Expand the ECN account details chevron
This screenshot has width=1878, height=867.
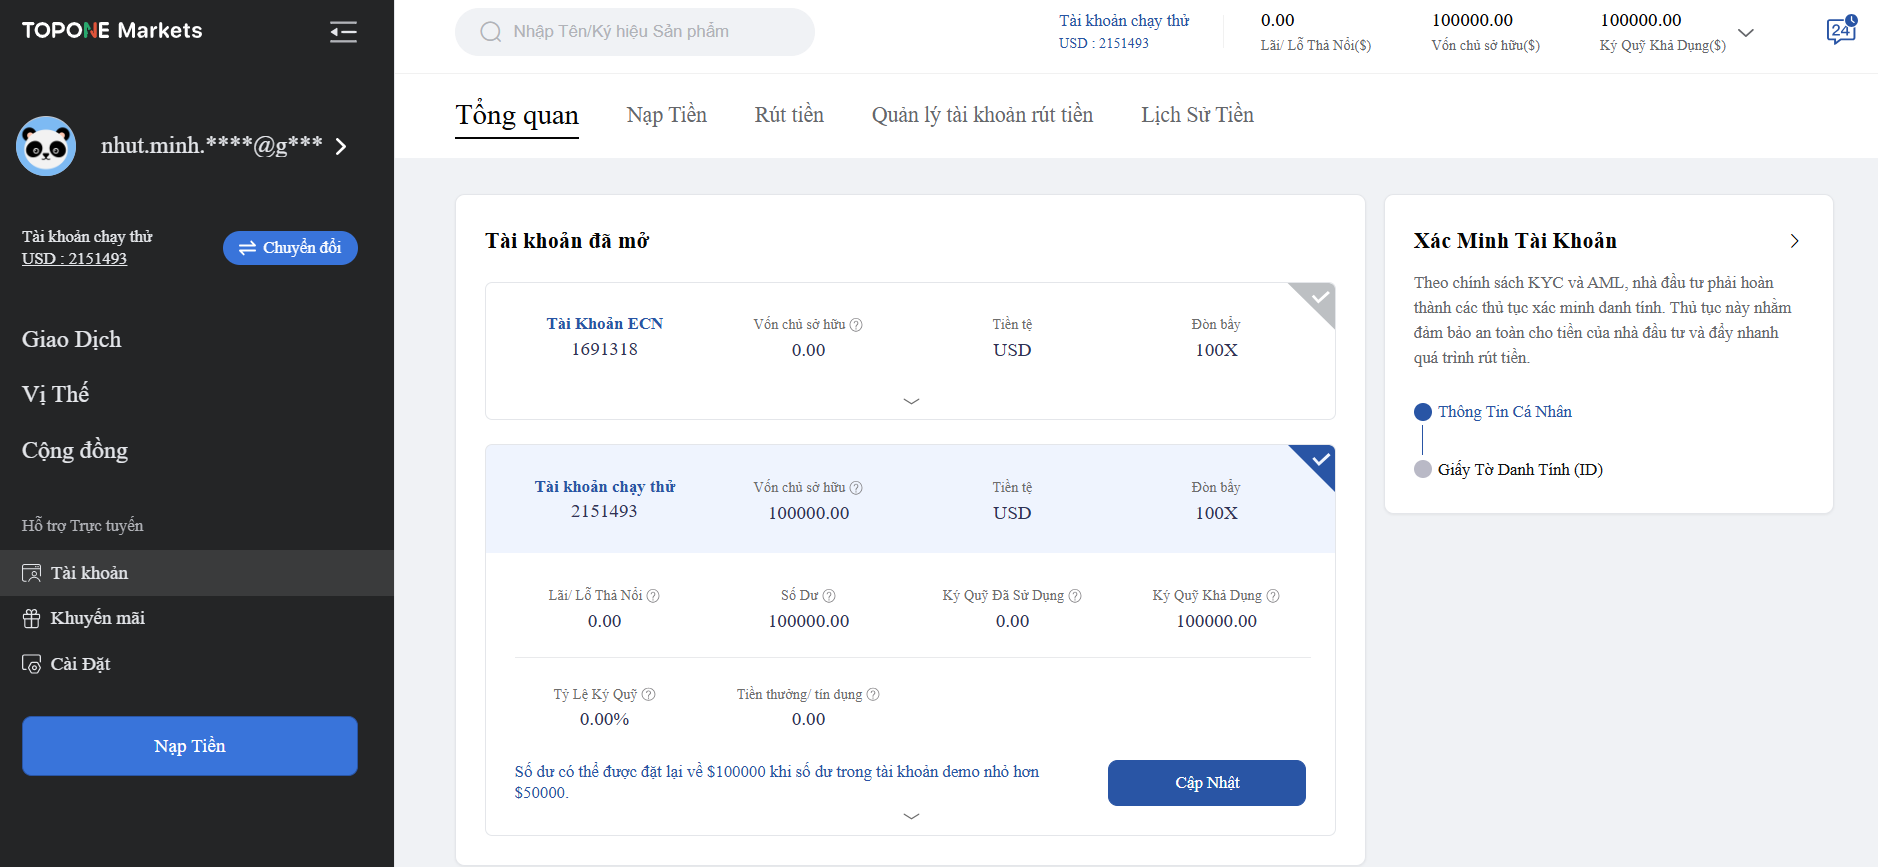[x=911, y=401]
